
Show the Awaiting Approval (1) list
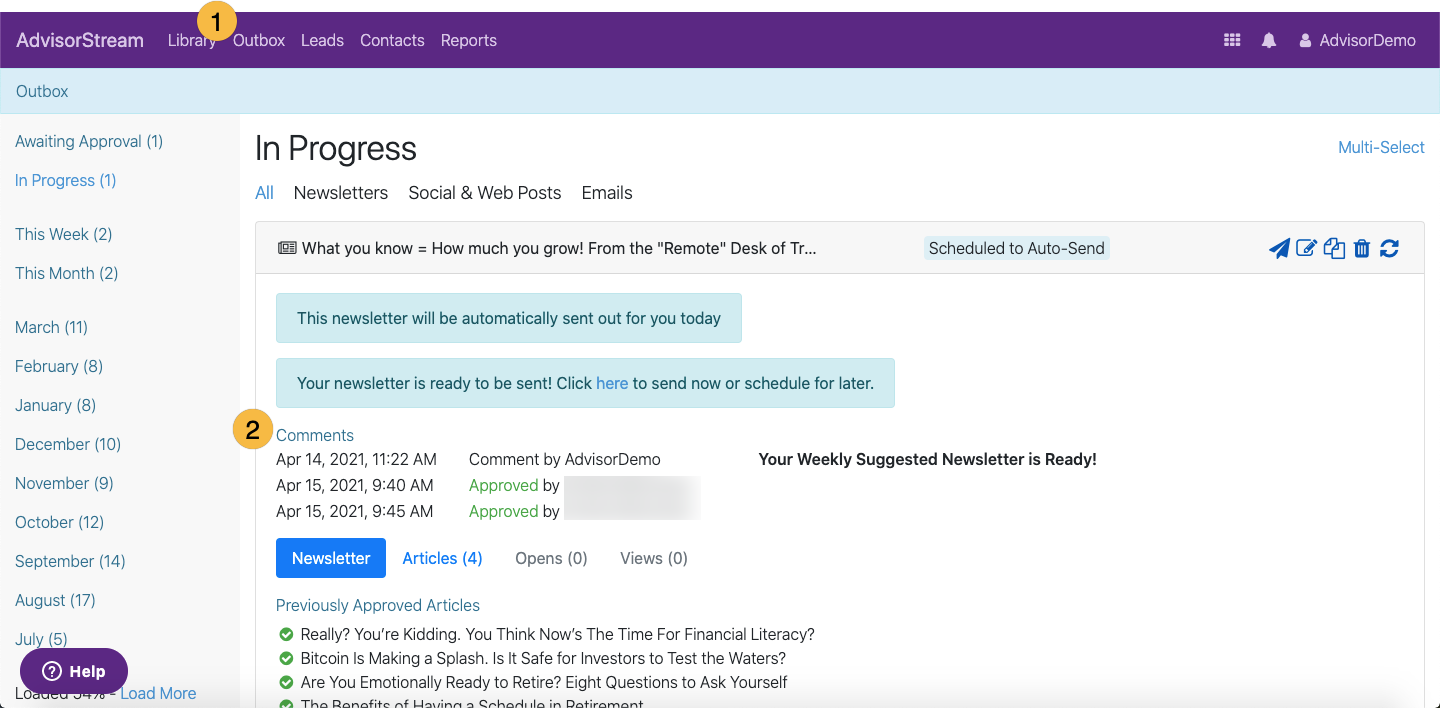point(89,141)
